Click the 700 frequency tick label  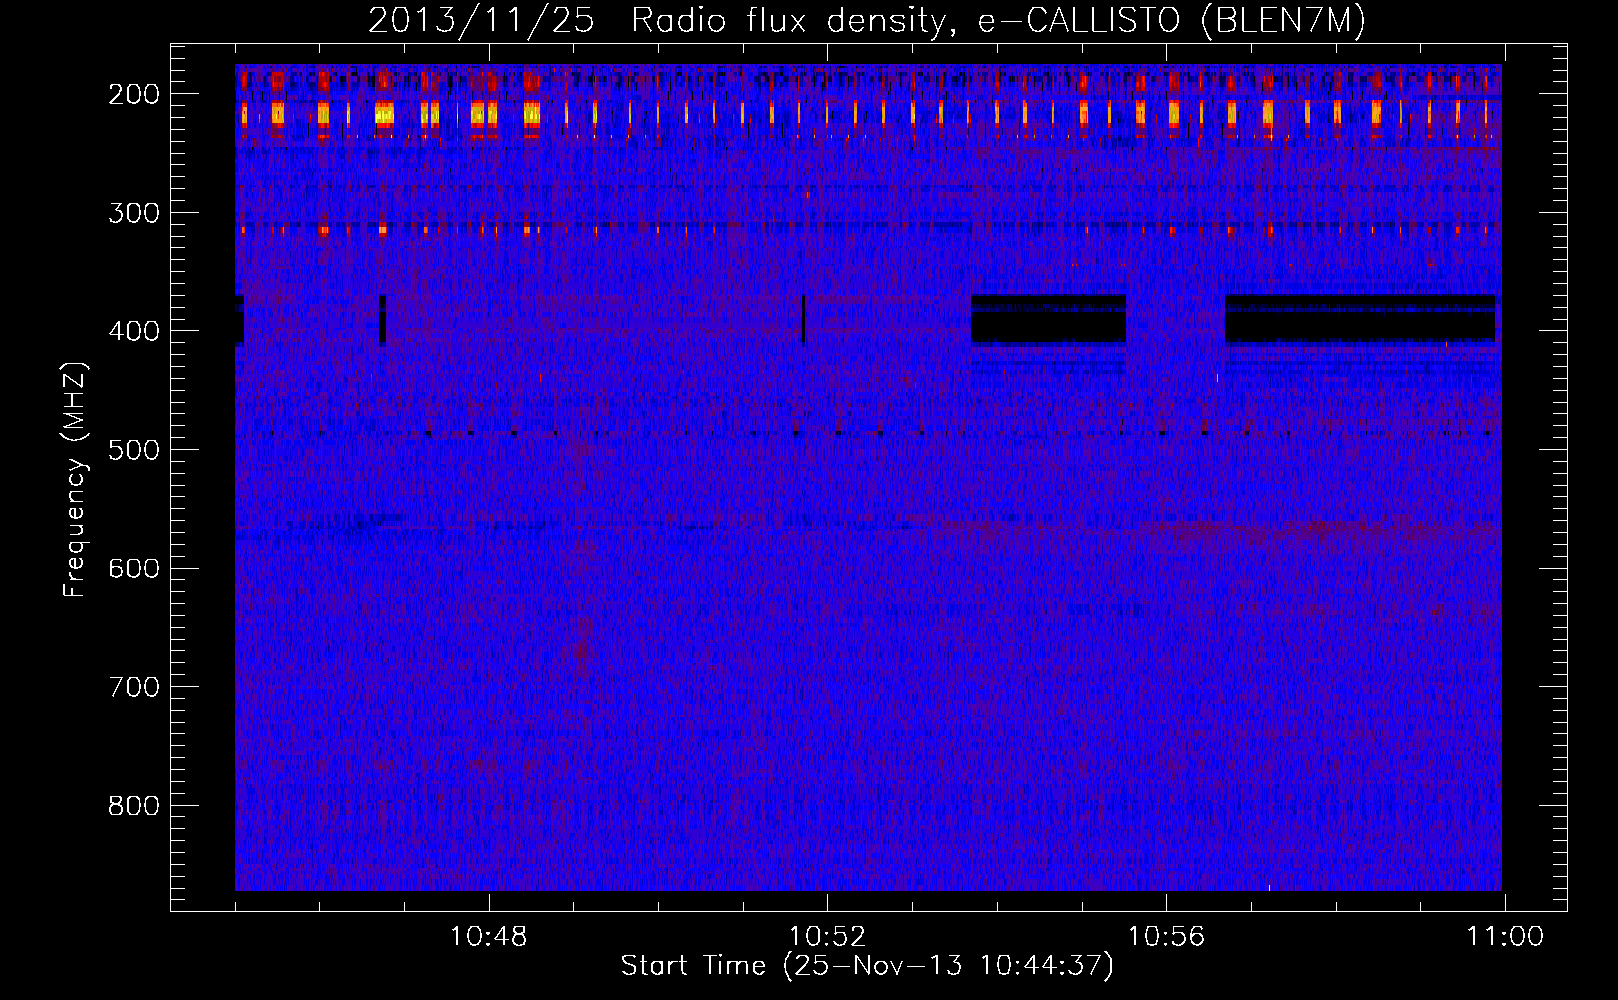[134, 687]
